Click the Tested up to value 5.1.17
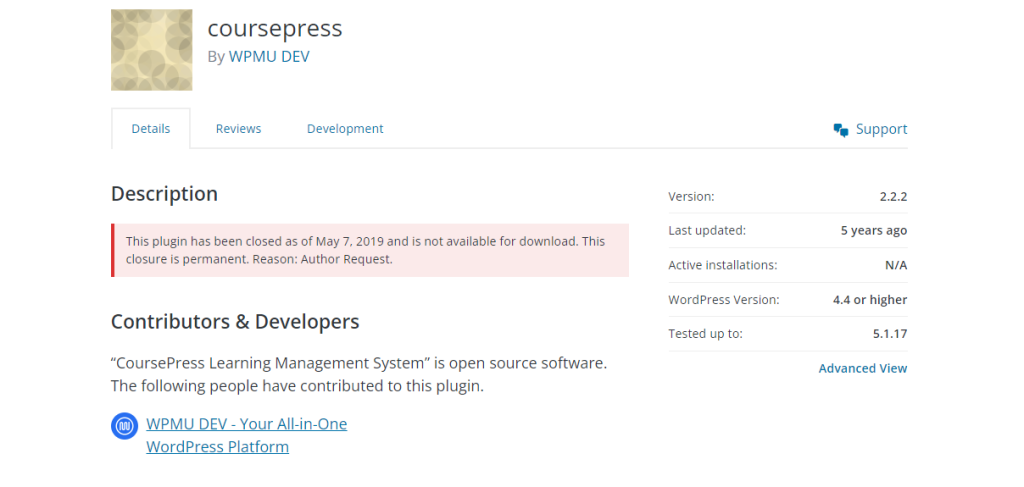The width and height of the screenshot is (1024, 487). coord(890,334)
